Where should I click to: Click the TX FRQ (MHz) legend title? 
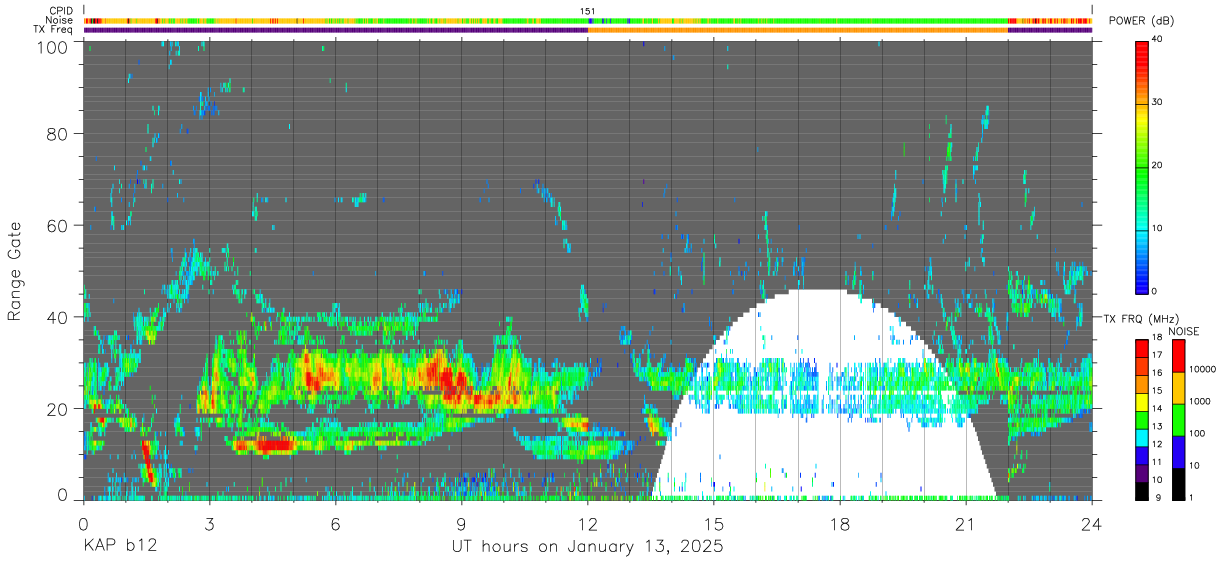pyautogui.click(x=1140, y=318)
